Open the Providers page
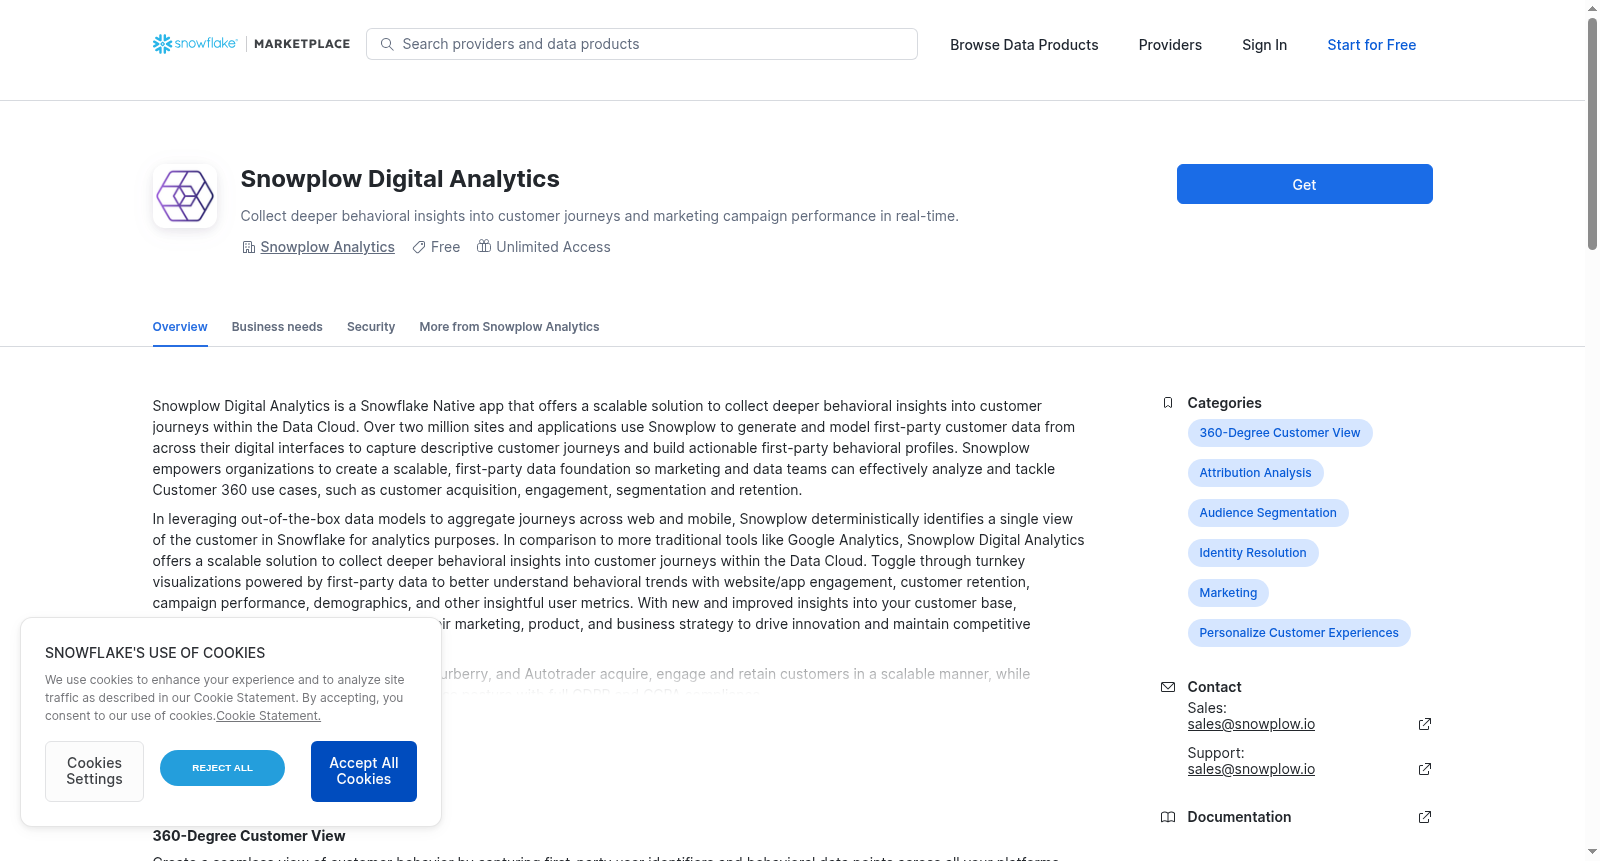Screen dimensions: 1600x861 1170,45
